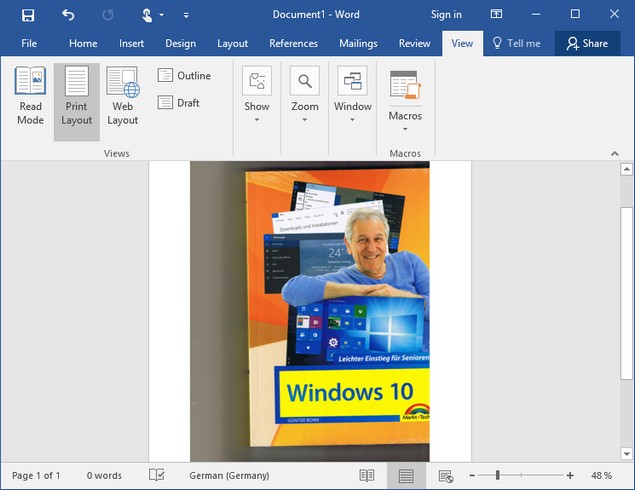Click the 48 % zoom level
Image resolution: width=635 pixels, height=490 pixels.
(601, 475)
